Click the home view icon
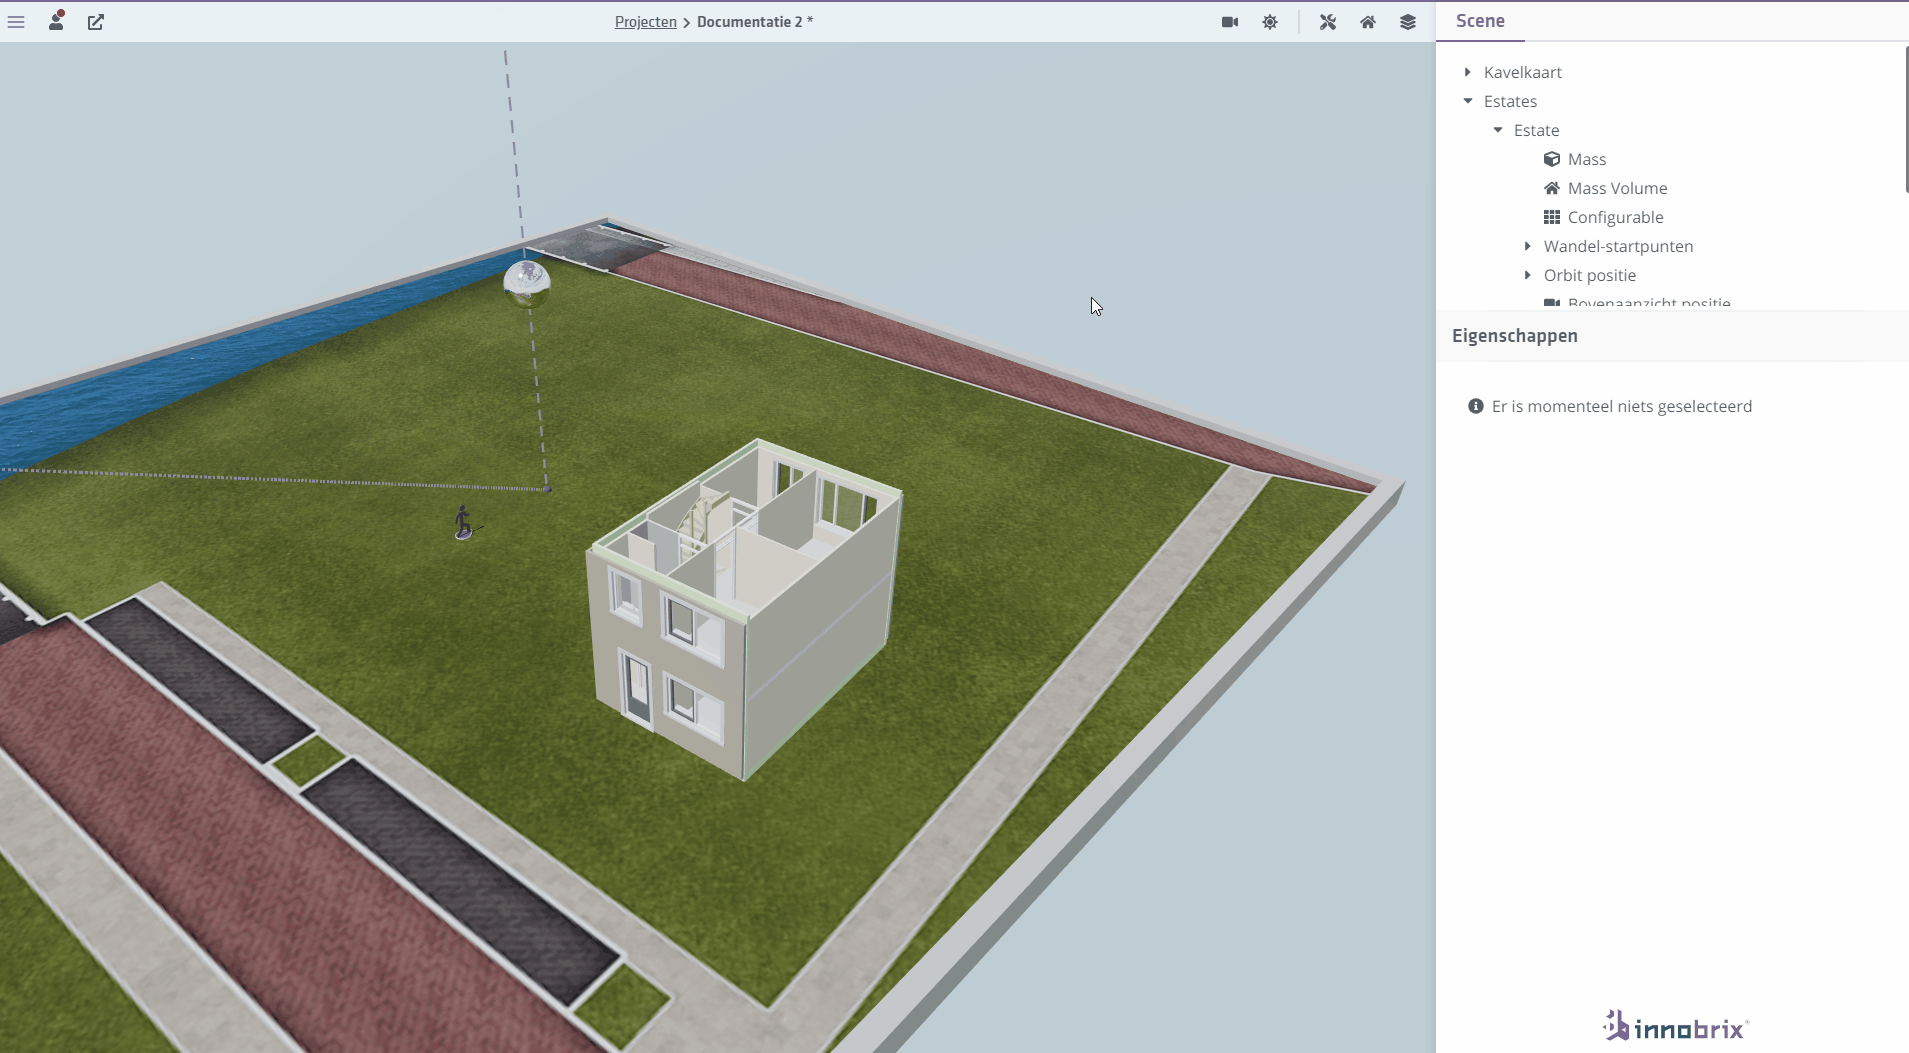This screenshot has width=1909, height=1053. click(x=1368, y=21)
